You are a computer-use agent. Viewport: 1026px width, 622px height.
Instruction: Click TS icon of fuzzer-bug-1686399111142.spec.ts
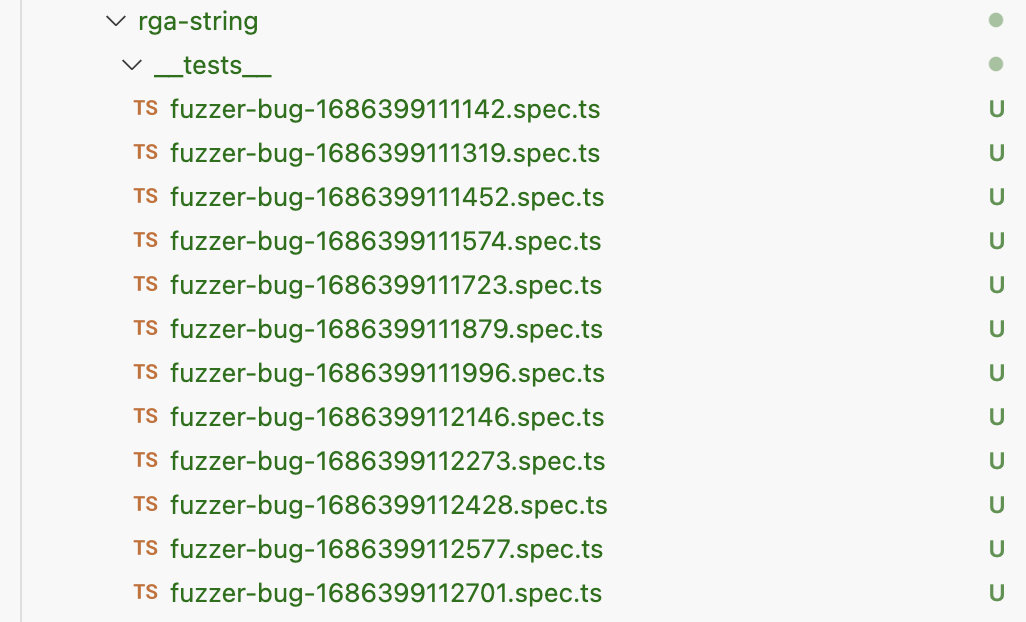146,109
